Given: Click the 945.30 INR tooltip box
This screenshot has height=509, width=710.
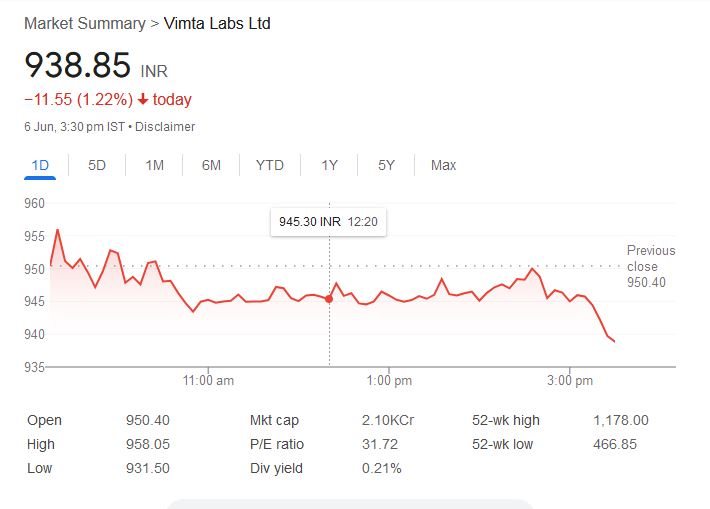Looking at the screenshot, I should [328, 221].
